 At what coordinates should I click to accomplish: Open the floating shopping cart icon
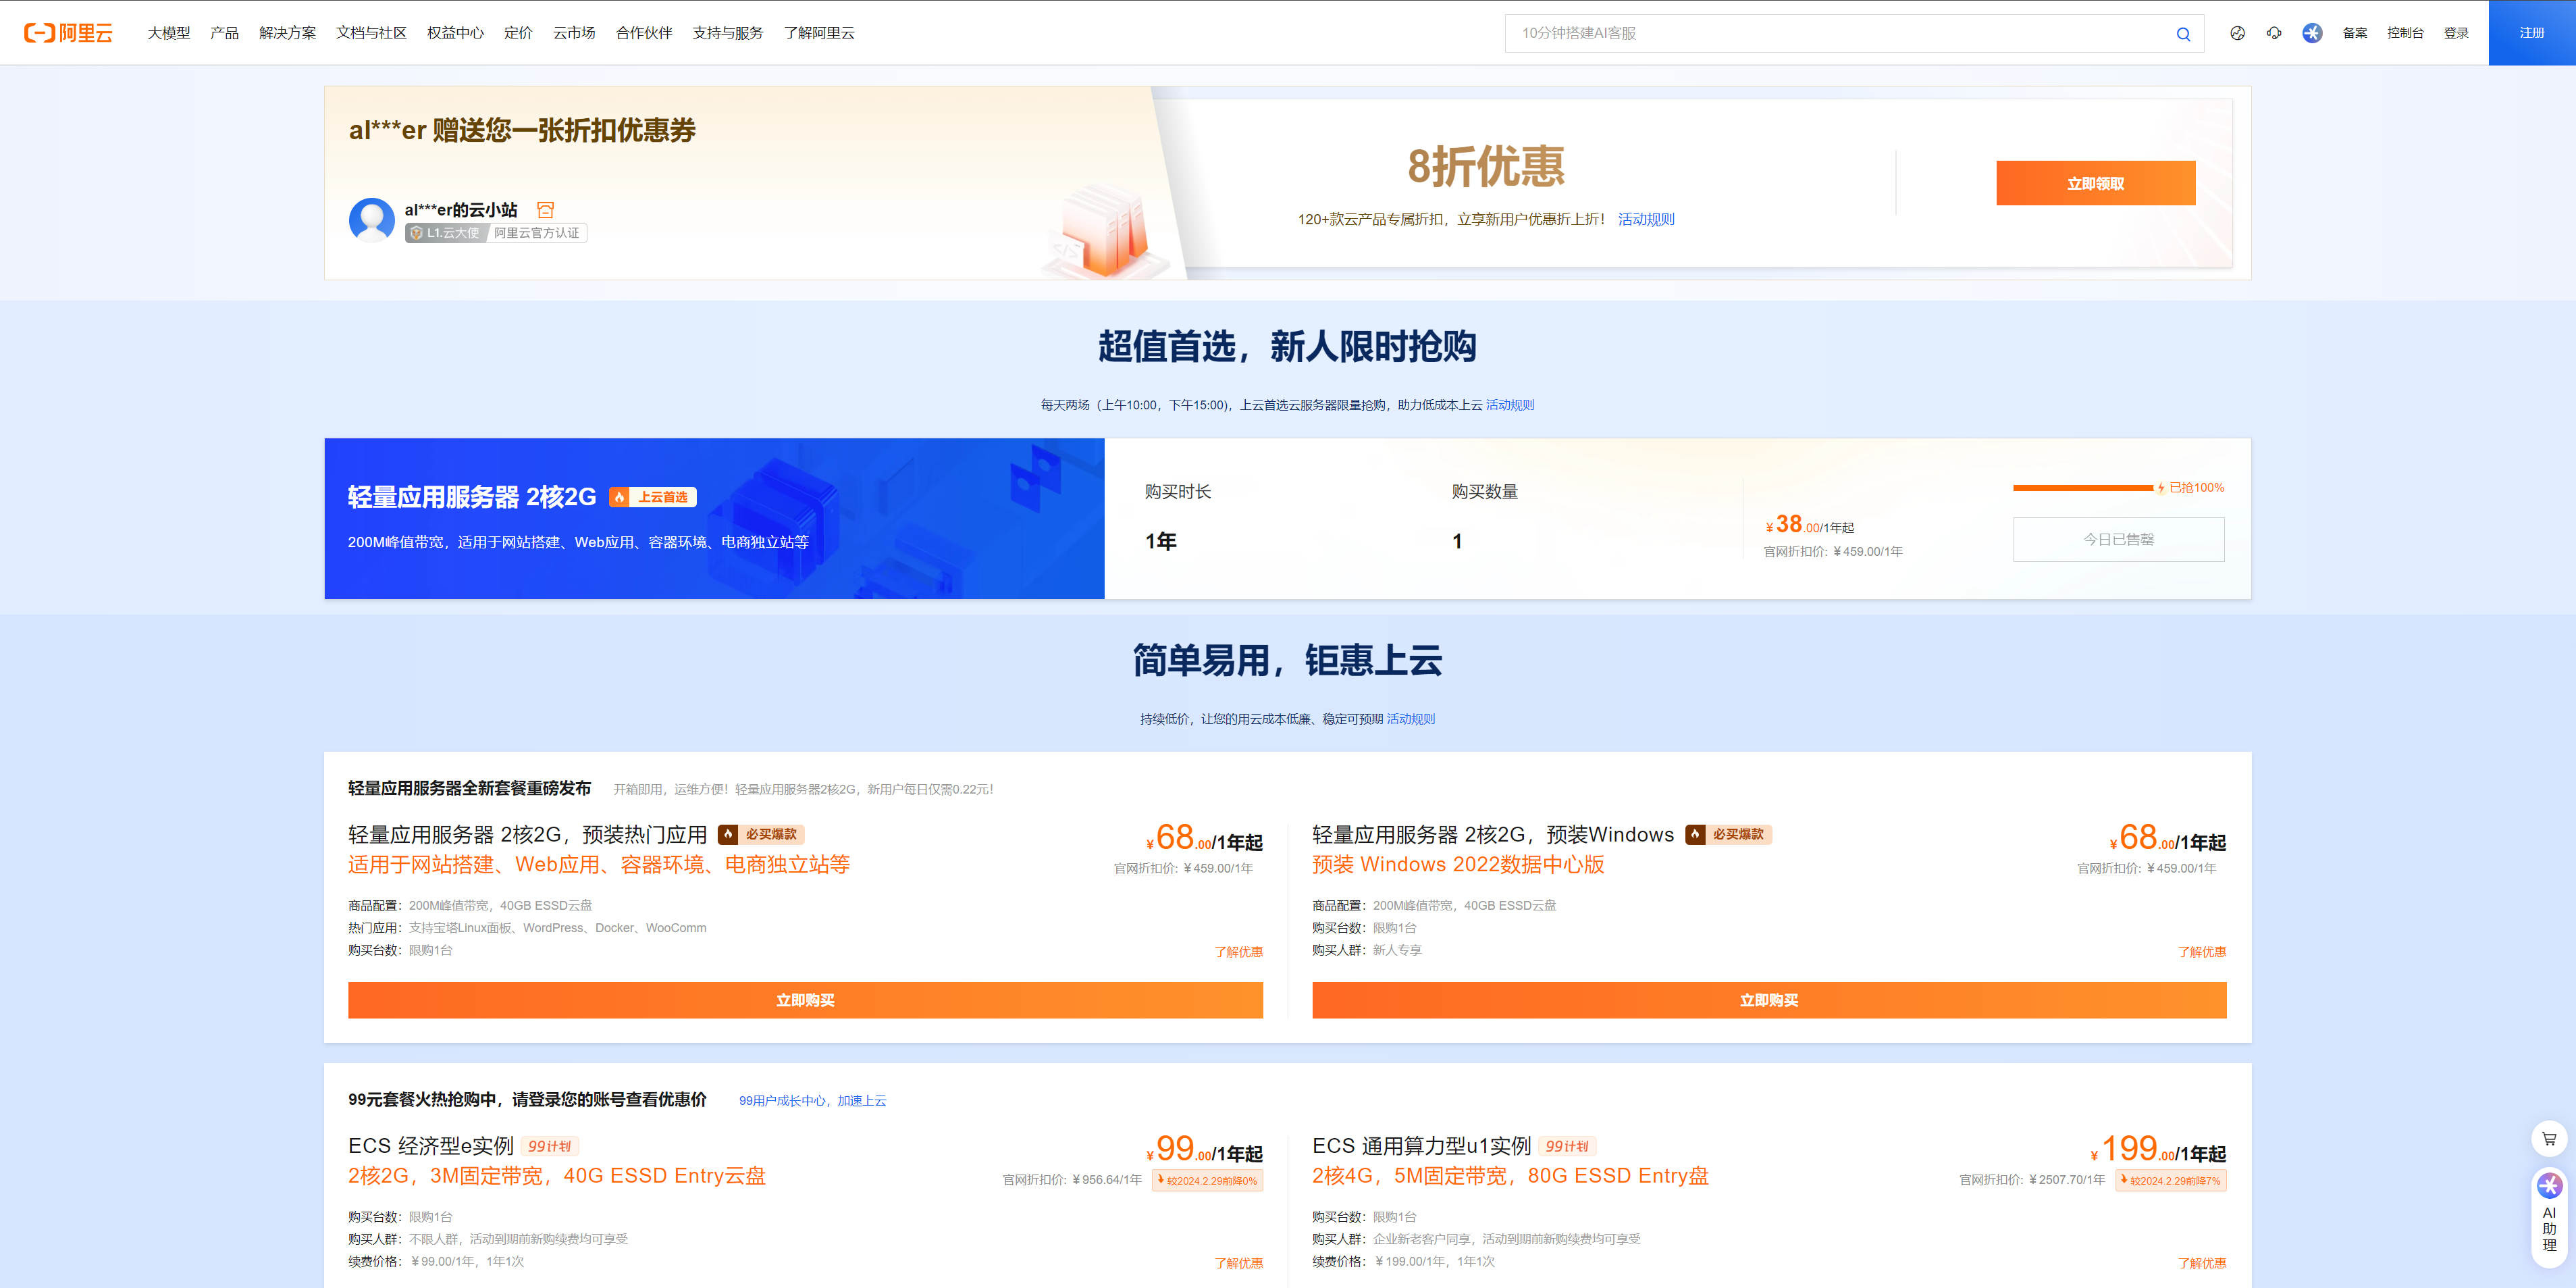[x=2549, y=1138]
